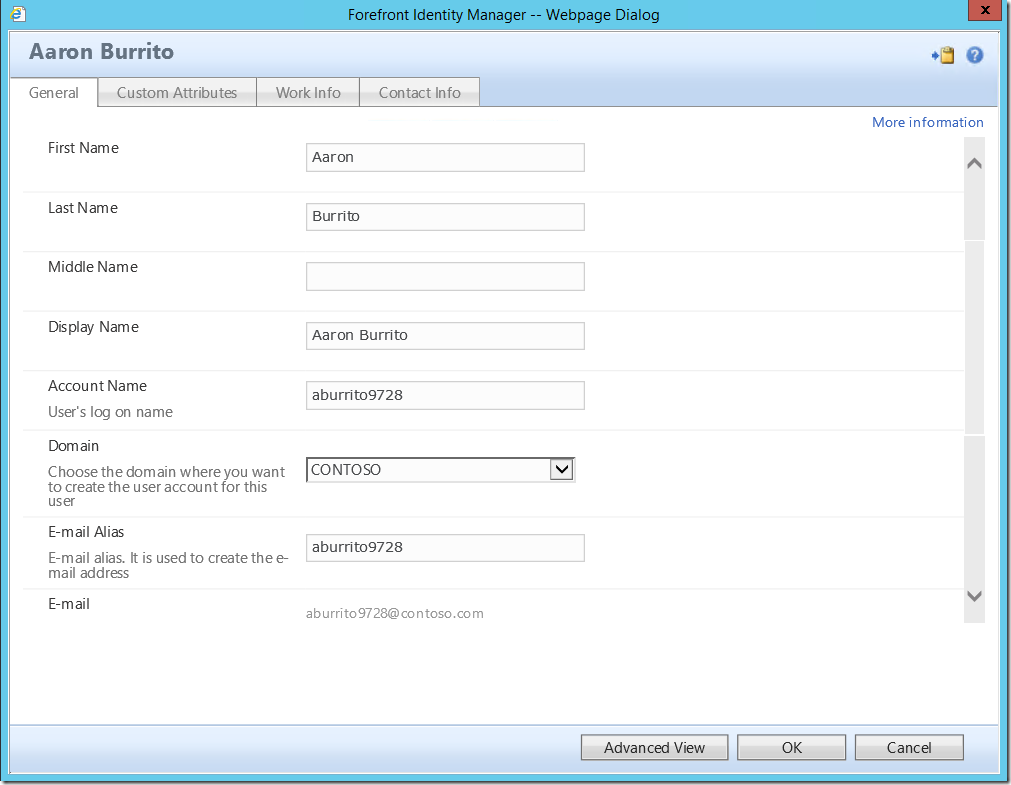Switch to the General tab

54,93
